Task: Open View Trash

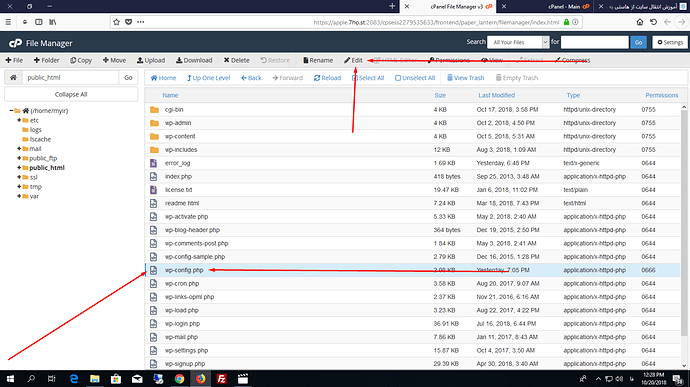Action: coord(466,78)
